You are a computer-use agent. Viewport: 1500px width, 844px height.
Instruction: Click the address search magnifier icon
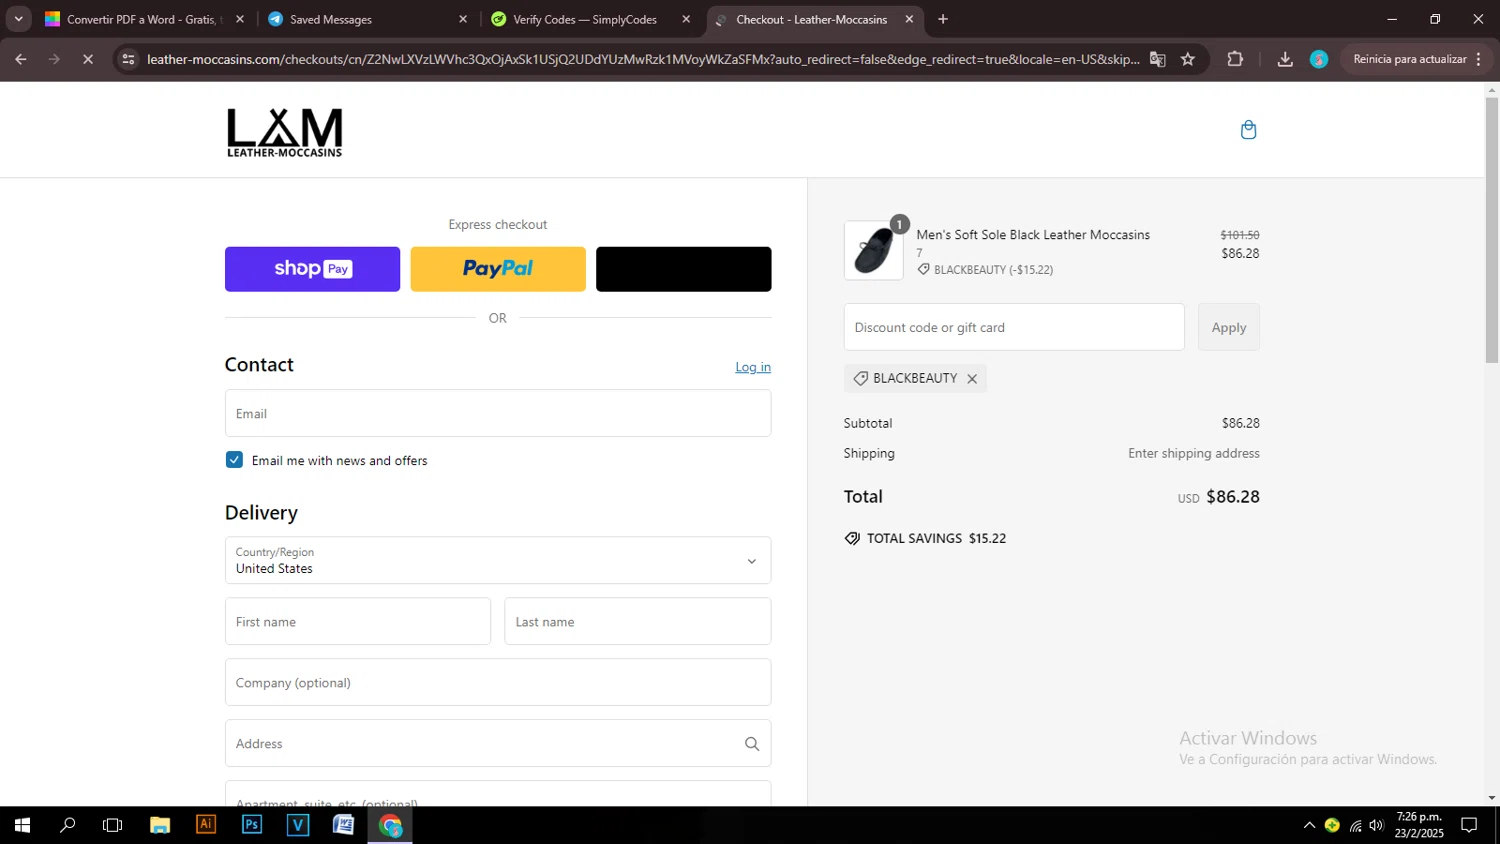point(752,744)
